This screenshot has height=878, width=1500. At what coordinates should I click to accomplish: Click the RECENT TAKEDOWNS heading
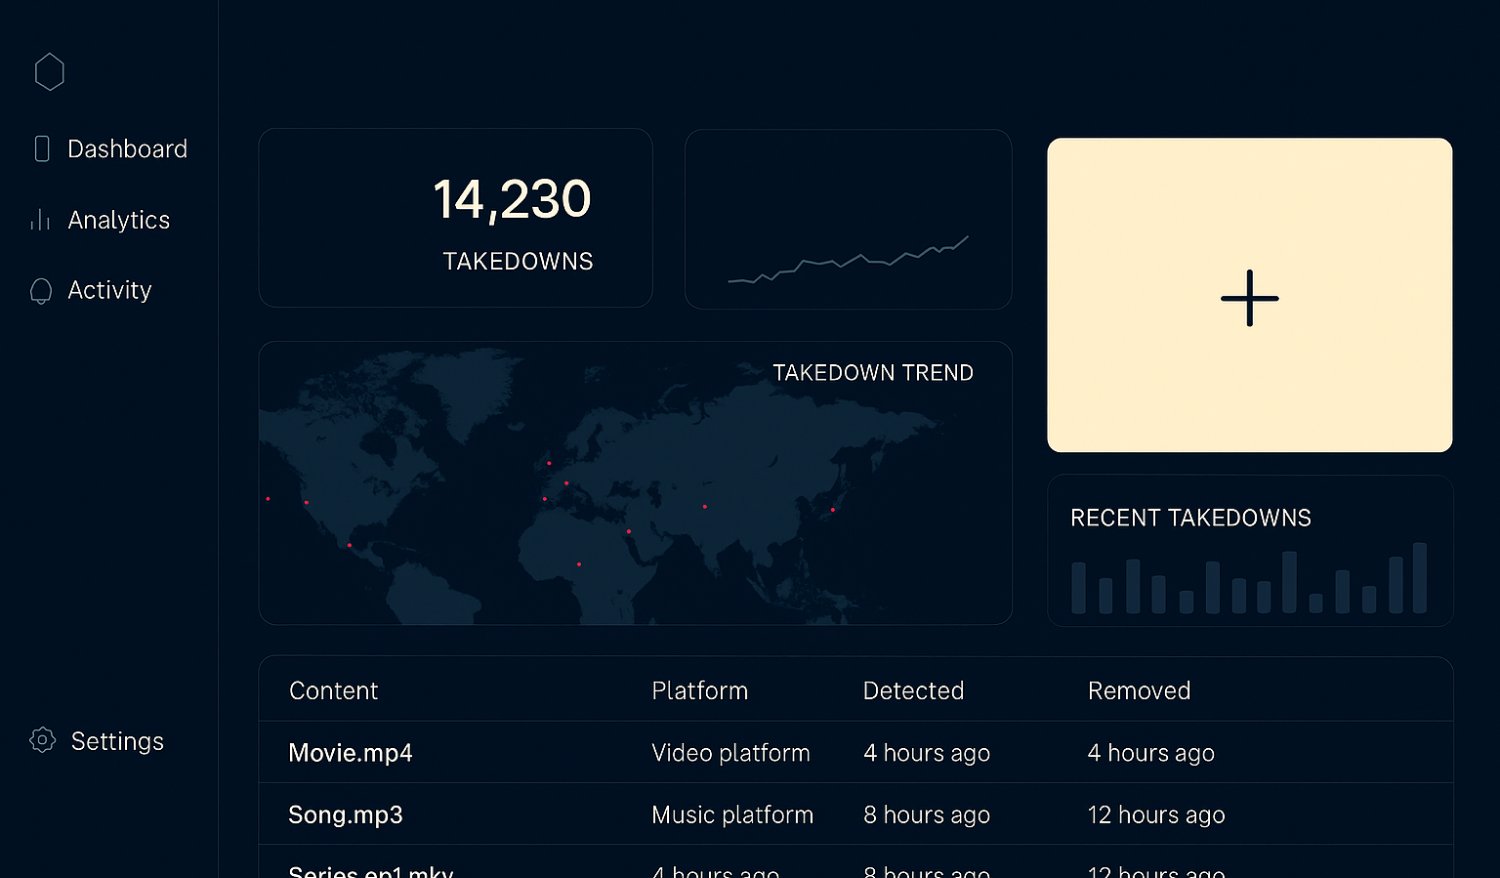click(1191, 518)
